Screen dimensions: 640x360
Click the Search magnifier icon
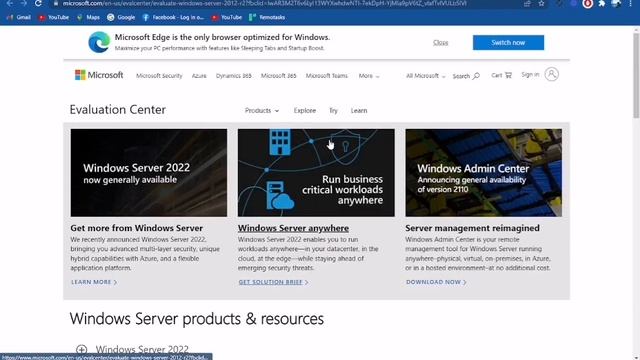point(476,76)
